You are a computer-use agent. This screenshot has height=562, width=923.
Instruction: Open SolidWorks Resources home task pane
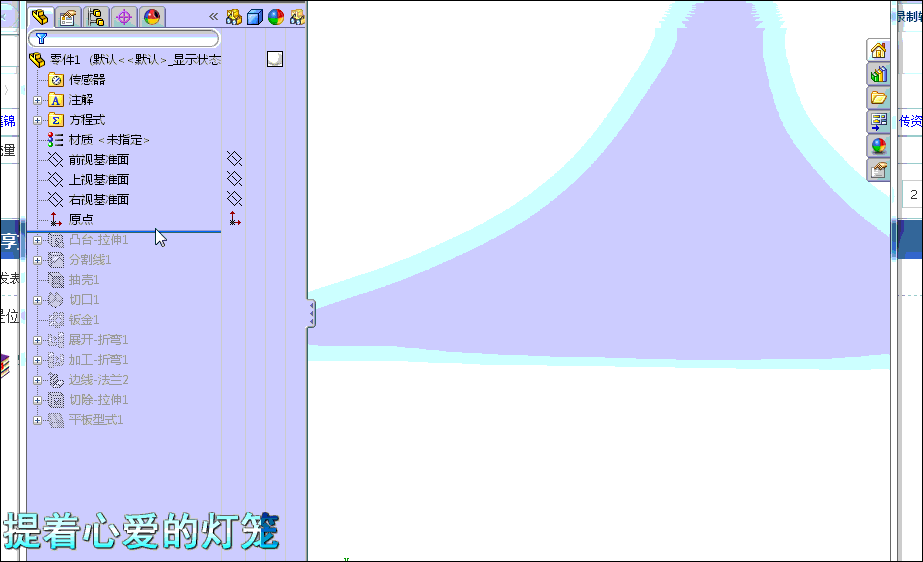click(x=878, y=50)
